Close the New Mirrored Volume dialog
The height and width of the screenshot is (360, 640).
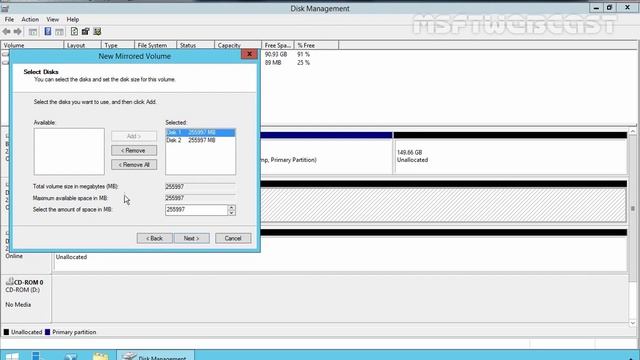click(x=249, y=54)
